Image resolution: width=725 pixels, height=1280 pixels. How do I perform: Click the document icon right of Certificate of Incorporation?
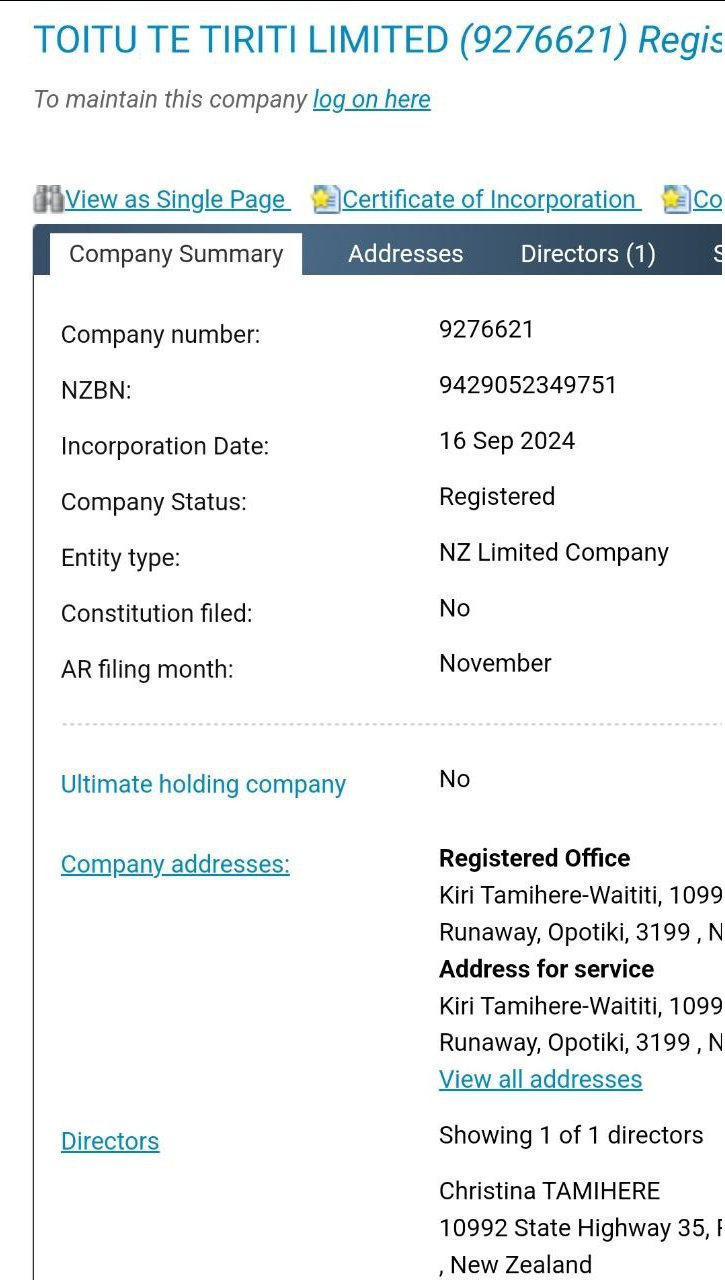coord(676,199)
